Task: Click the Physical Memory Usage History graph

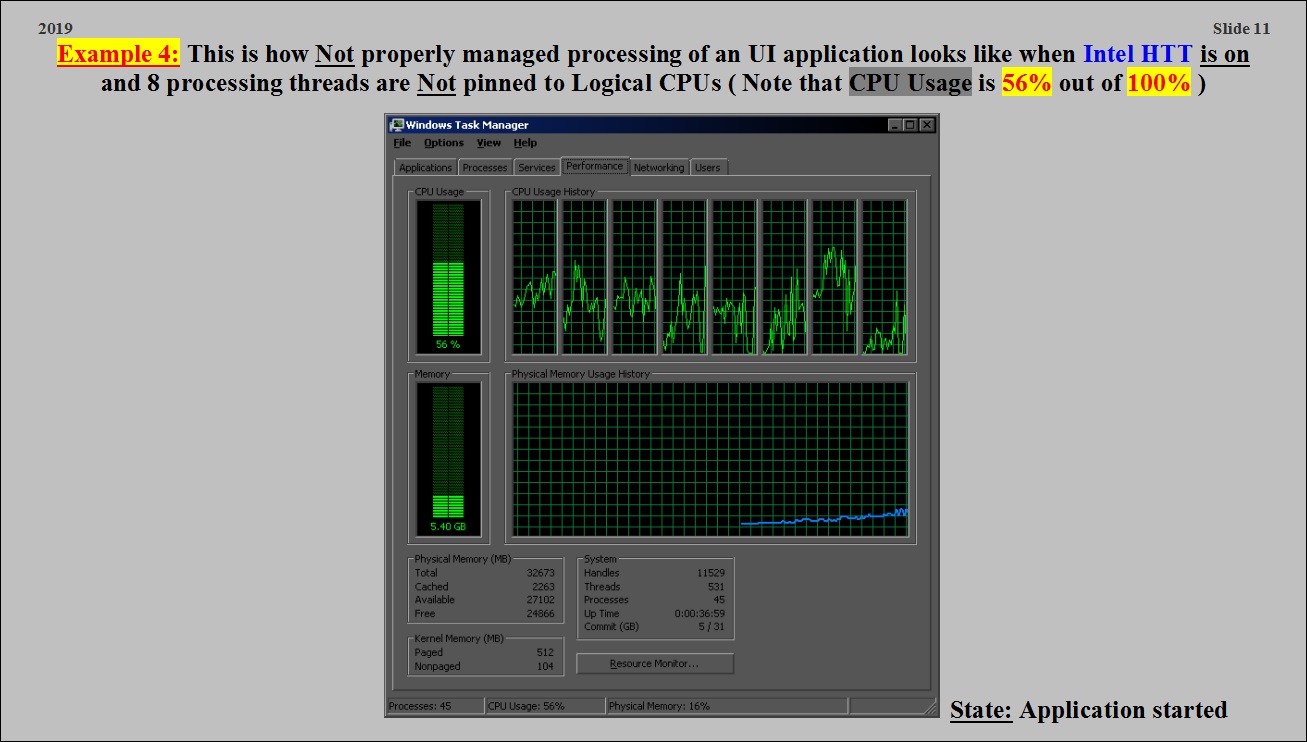Action: pos(710,460)
